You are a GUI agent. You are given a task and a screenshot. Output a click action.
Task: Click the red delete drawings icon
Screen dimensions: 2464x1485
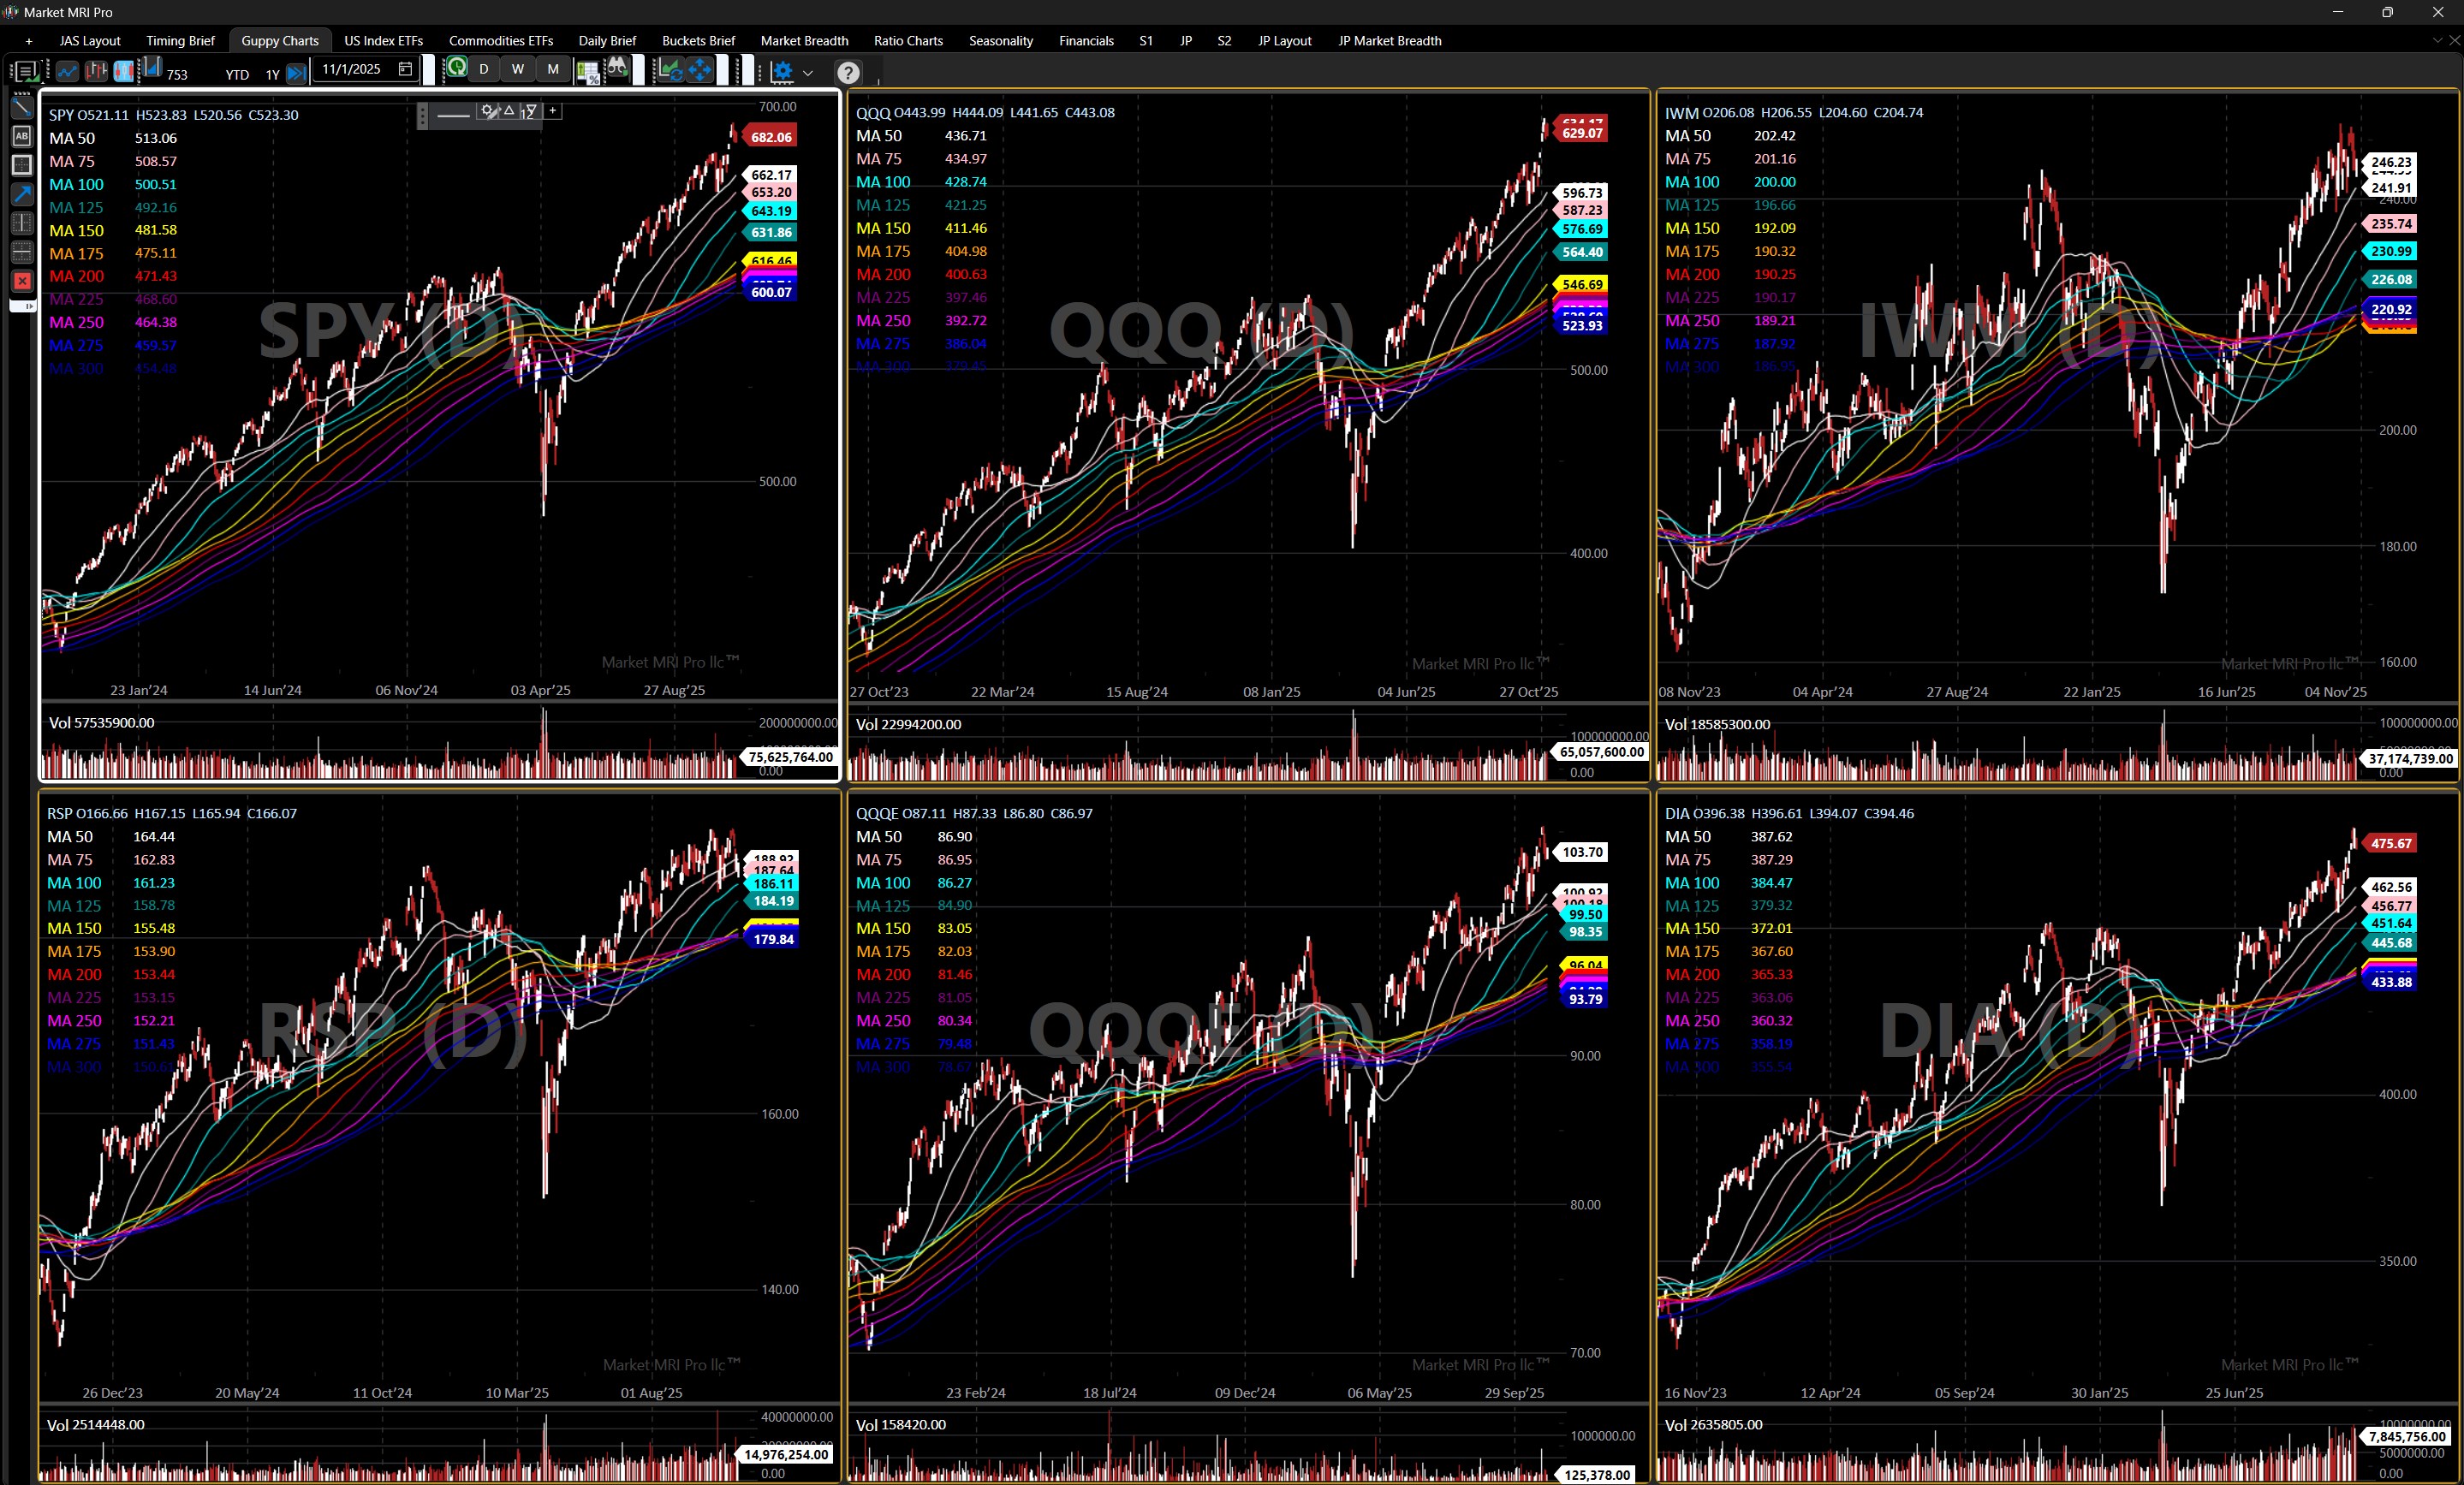click(x=22, y=281)
